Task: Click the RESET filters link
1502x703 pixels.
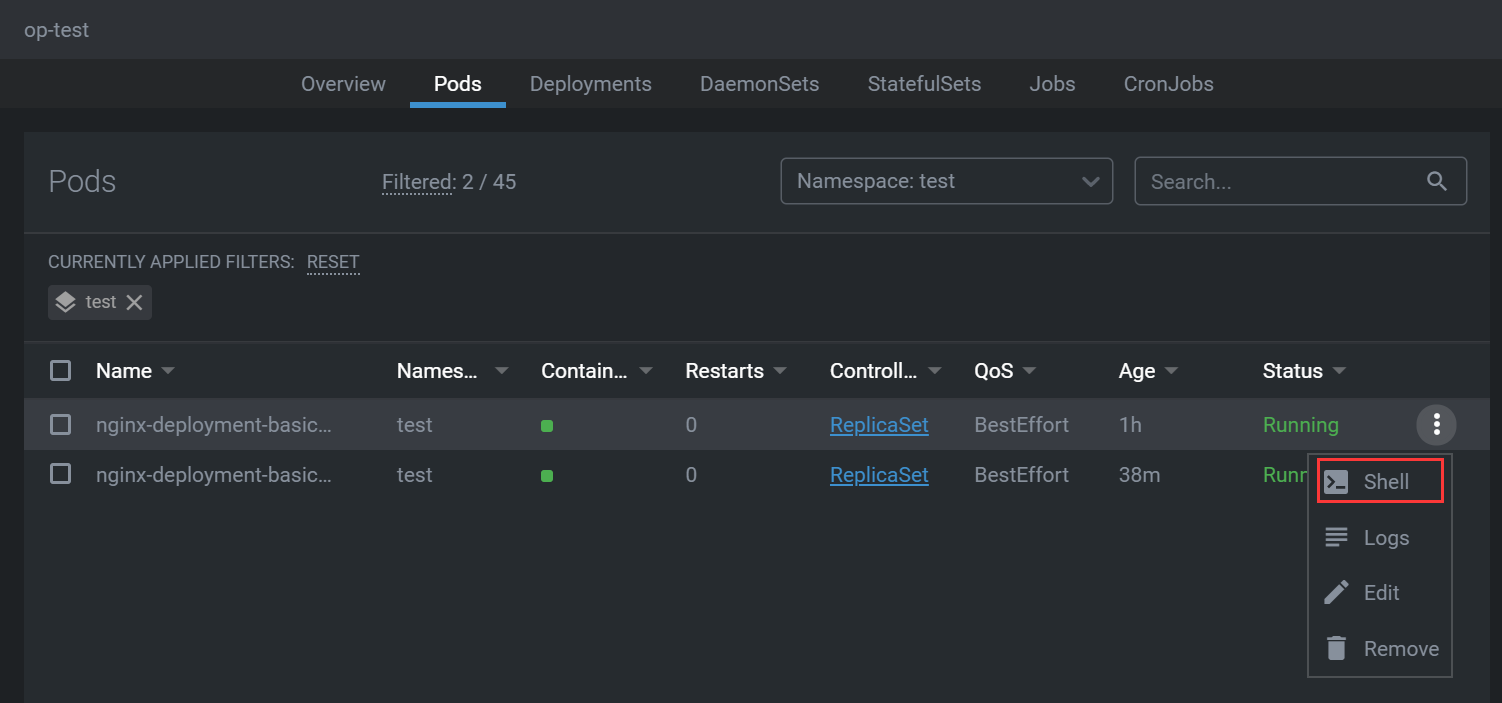Action: tap(333, 262)
